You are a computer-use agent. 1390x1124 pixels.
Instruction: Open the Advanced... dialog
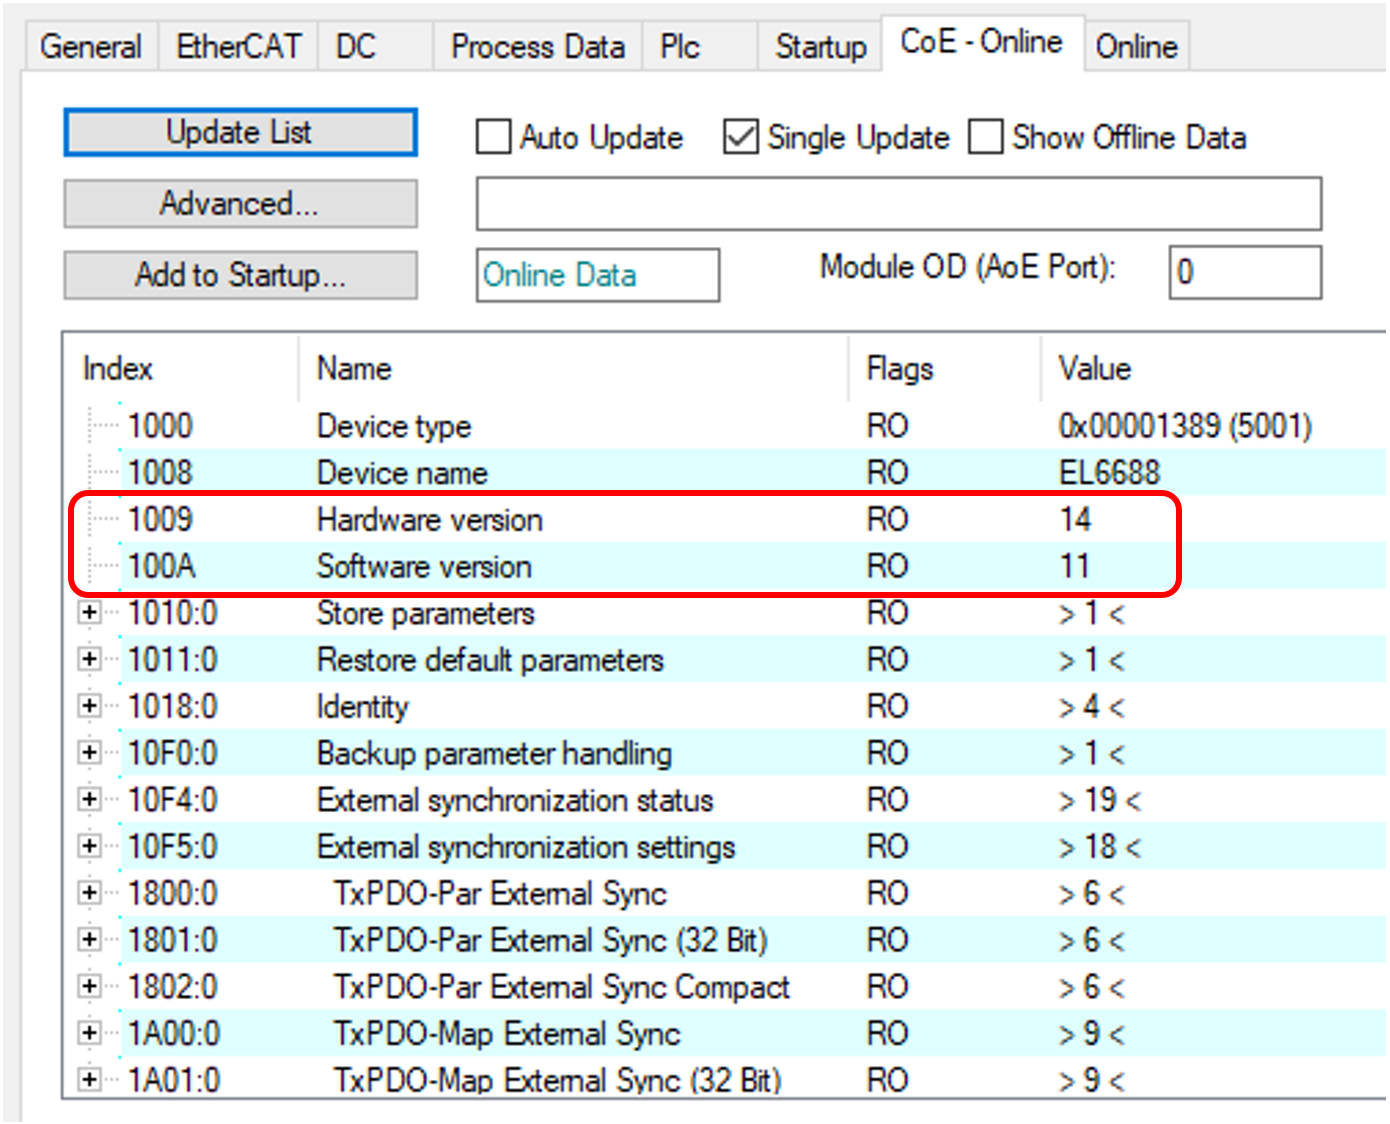tap(240, 204)
